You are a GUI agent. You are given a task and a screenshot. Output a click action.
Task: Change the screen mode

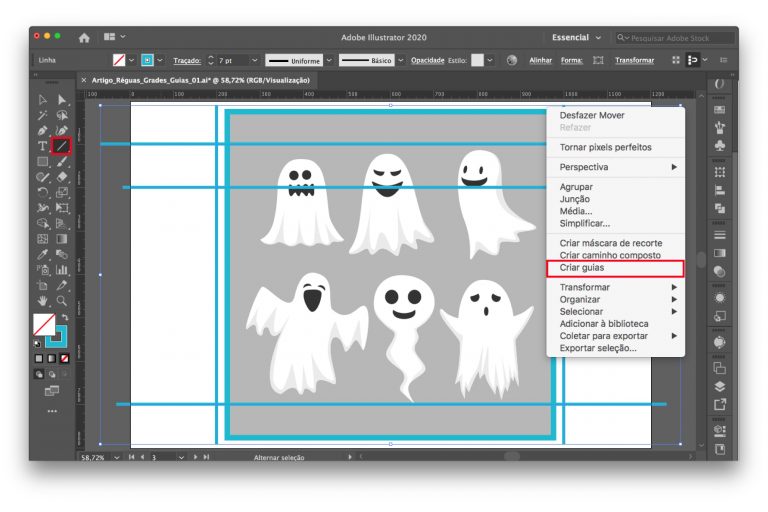pos(51,390)
